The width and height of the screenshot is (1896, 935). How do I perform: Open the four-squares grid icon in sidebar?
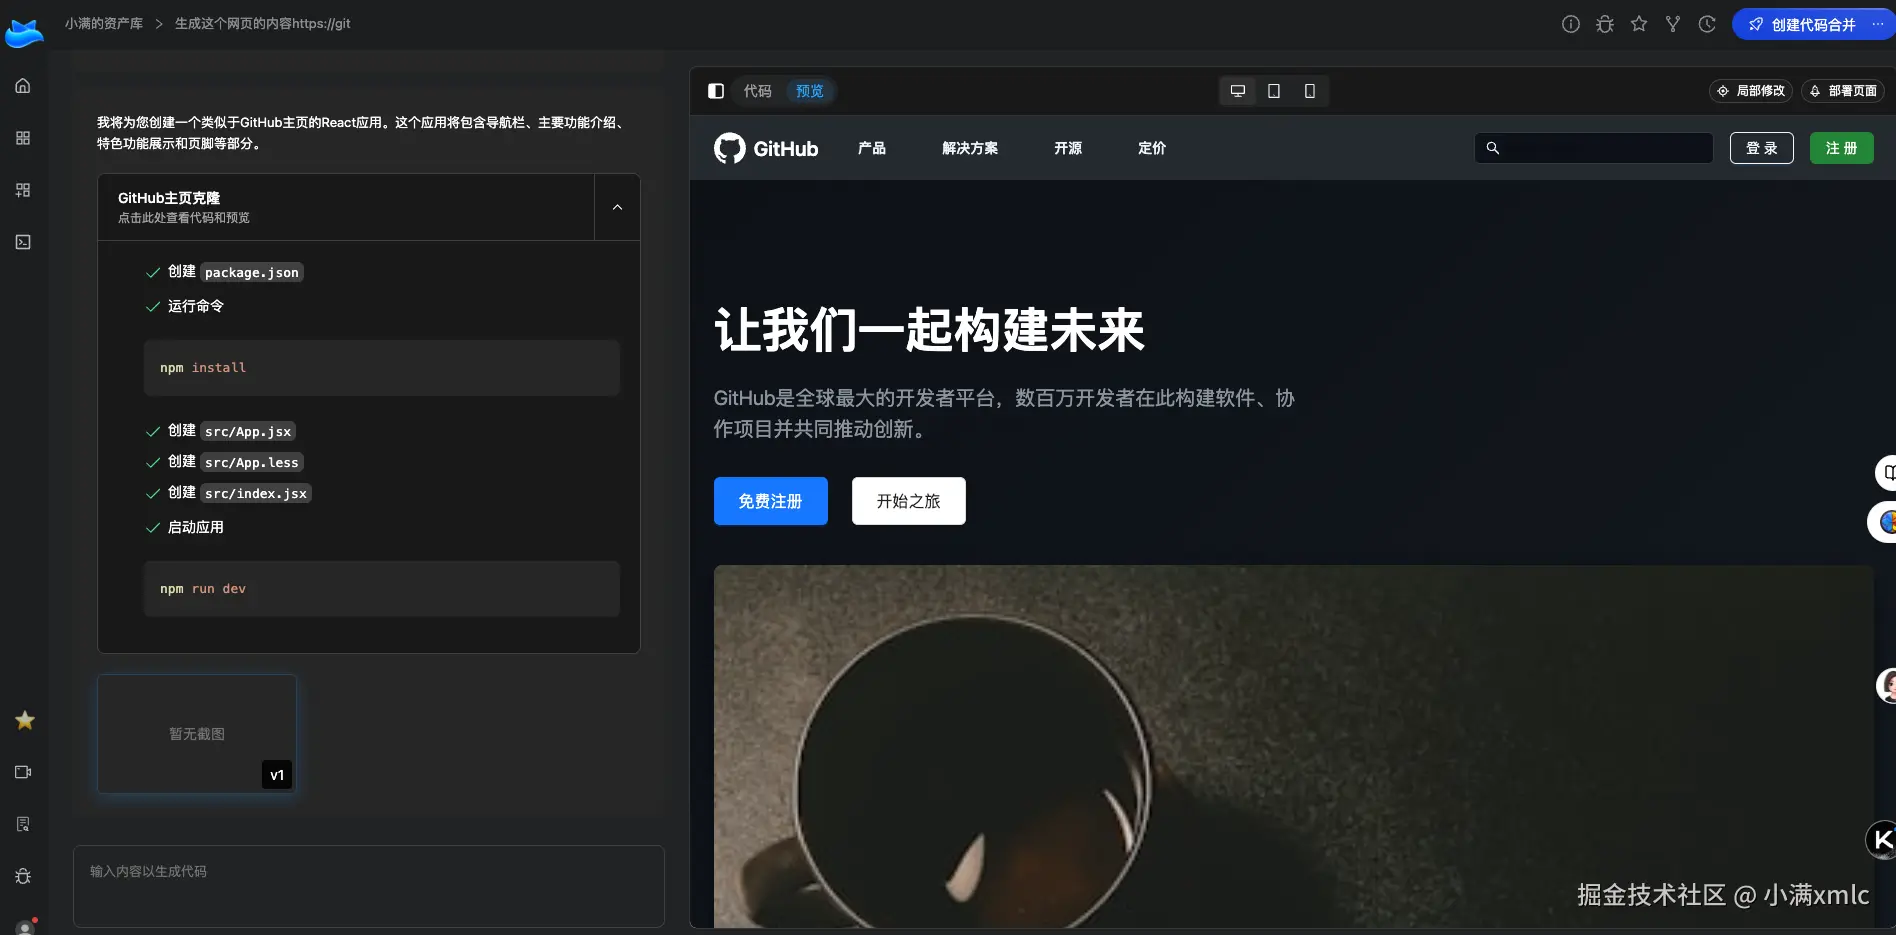[x=23, y=138]
